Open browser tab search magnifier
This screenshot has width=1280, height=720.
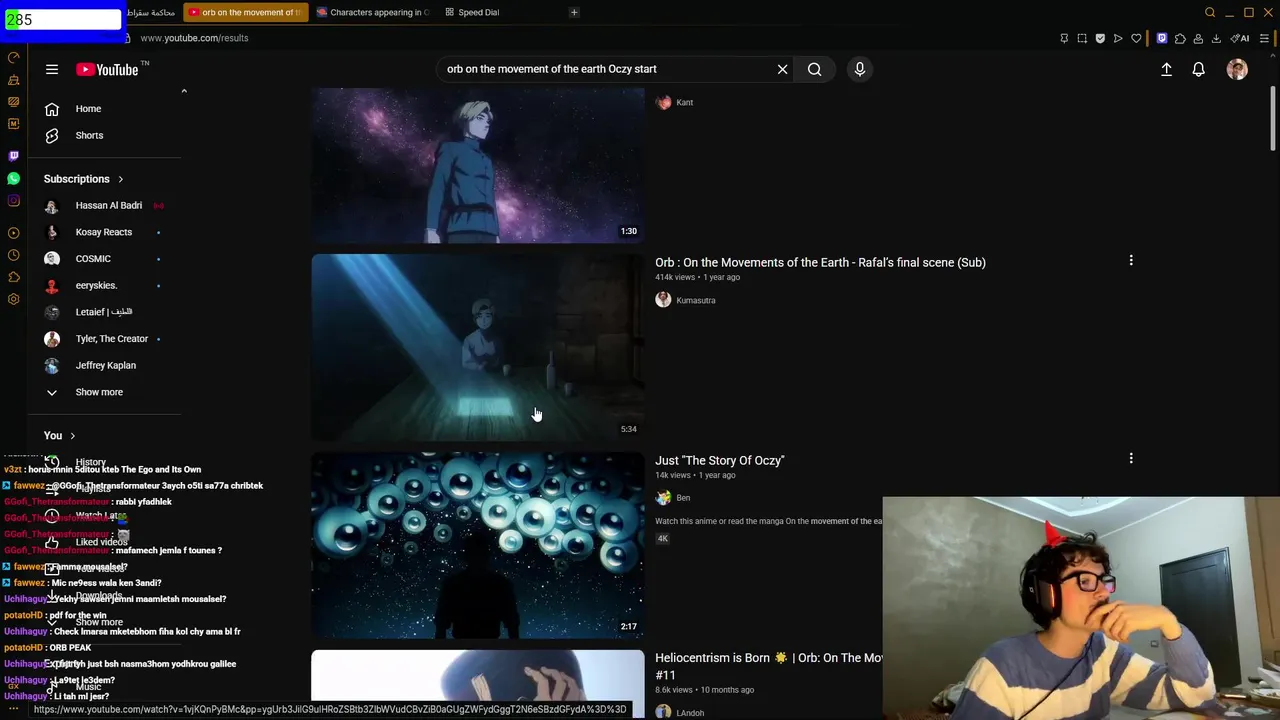(1210, 12)
